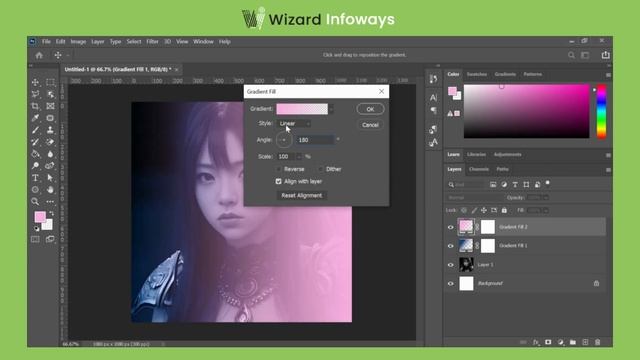The image size is (640, 360).
Task: Open the Filter menu
Action: (152, 42)
